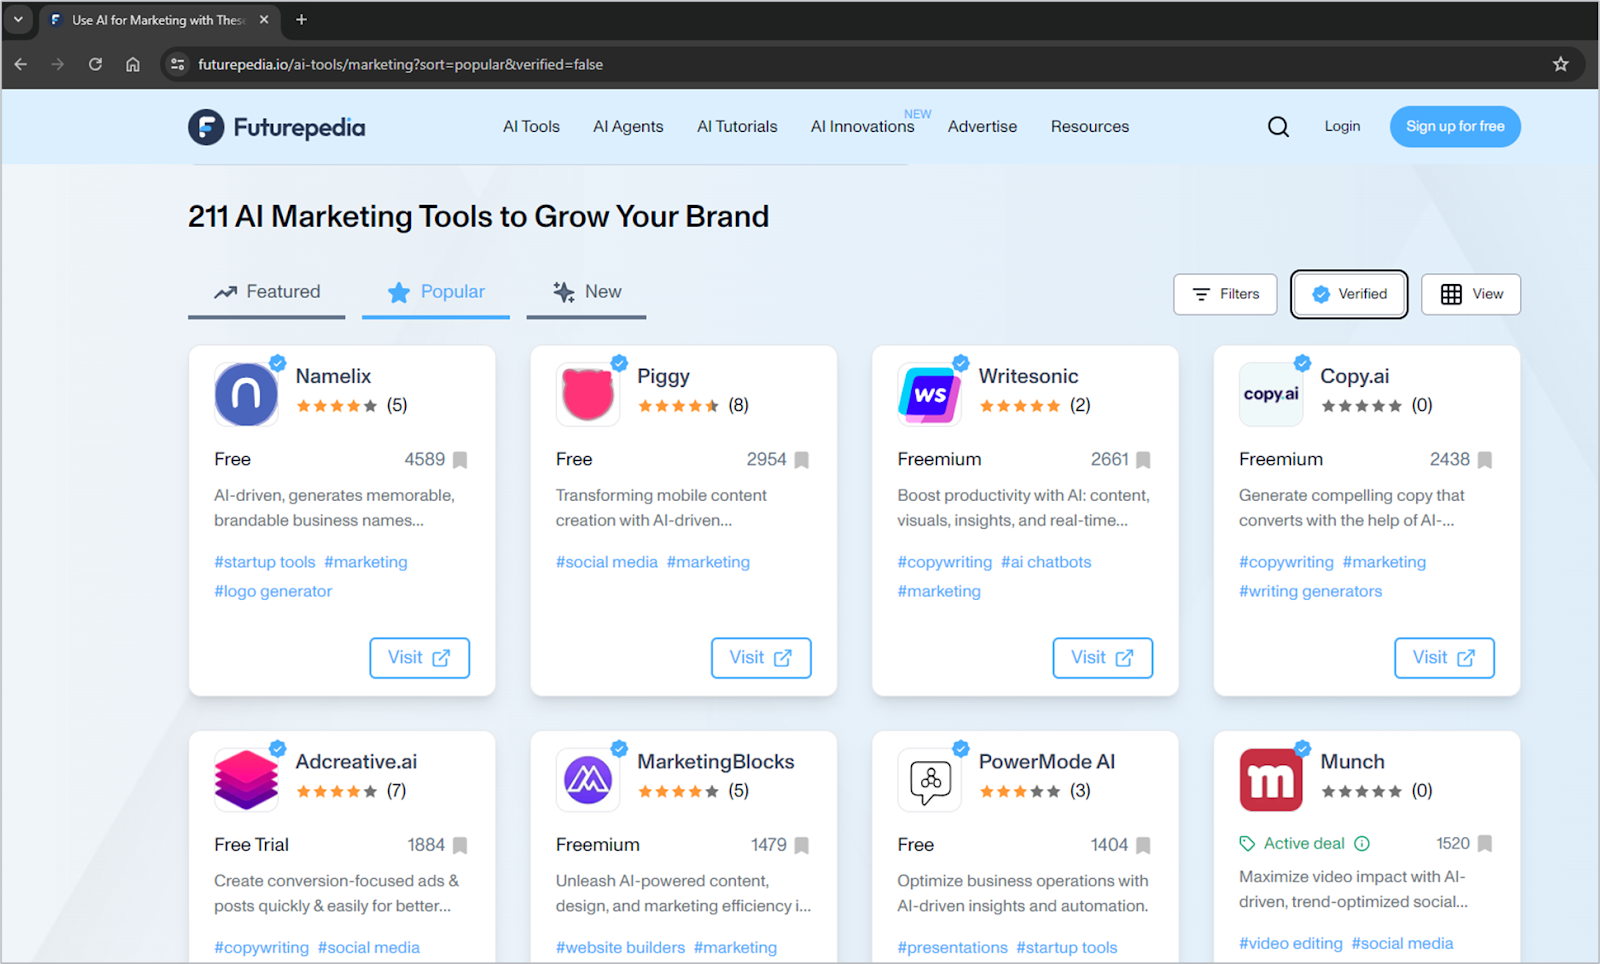
Task: Click the Piggy star rating
Action: point(678,406)
